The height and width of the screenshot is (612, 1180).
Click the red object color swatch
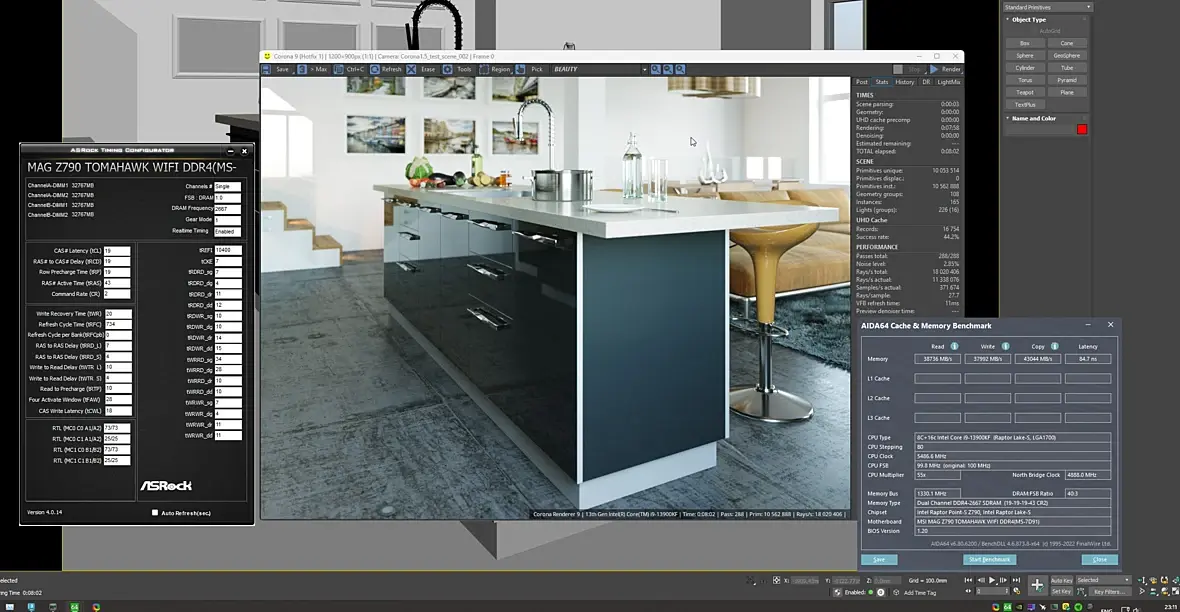click(1081, 129)
